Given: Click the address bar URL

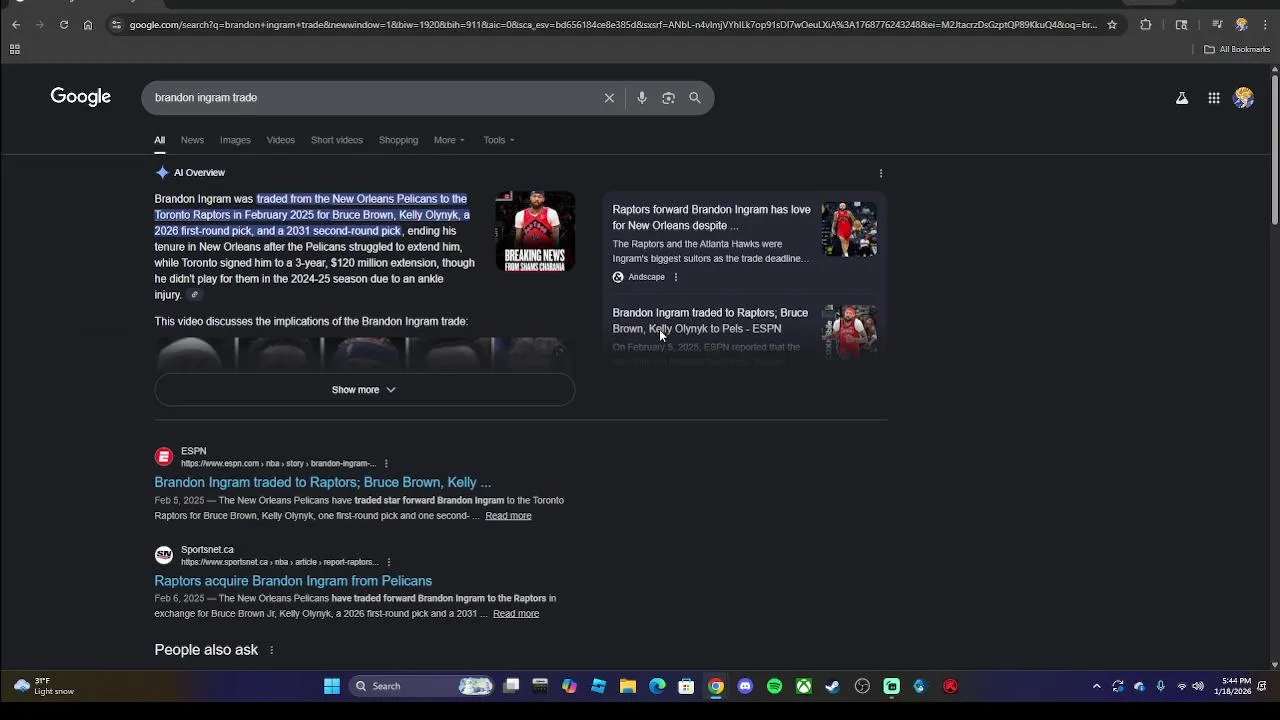Looking at the screenshot, I should pyautogui.click(x=612, y=25).
